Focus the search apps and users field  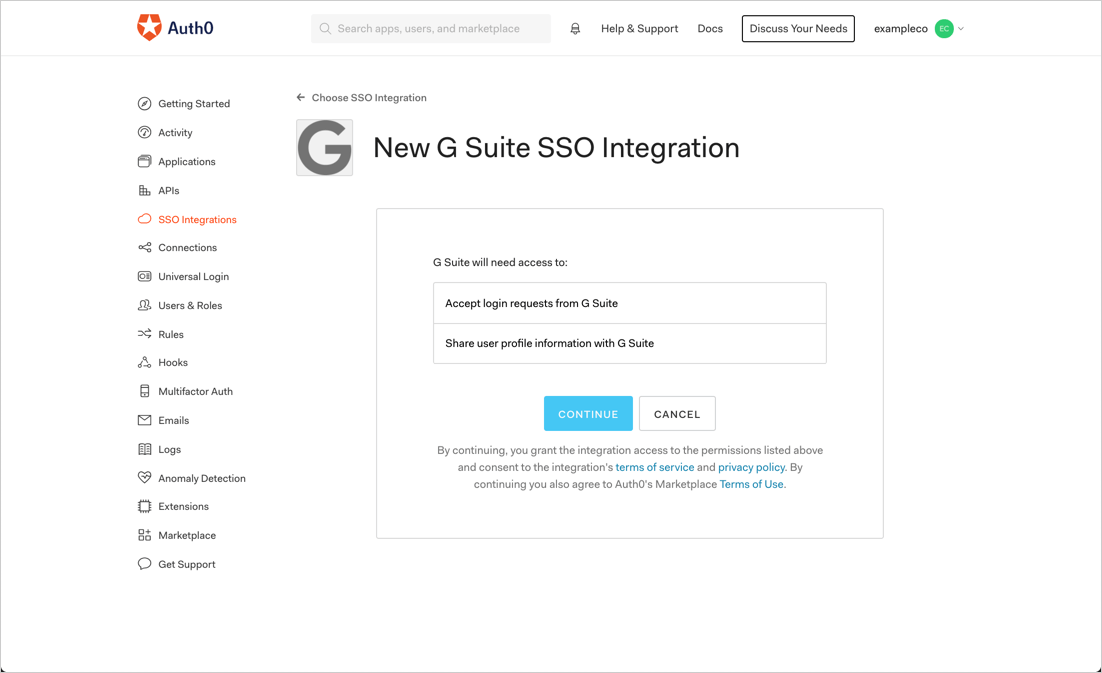pos(430,29)
